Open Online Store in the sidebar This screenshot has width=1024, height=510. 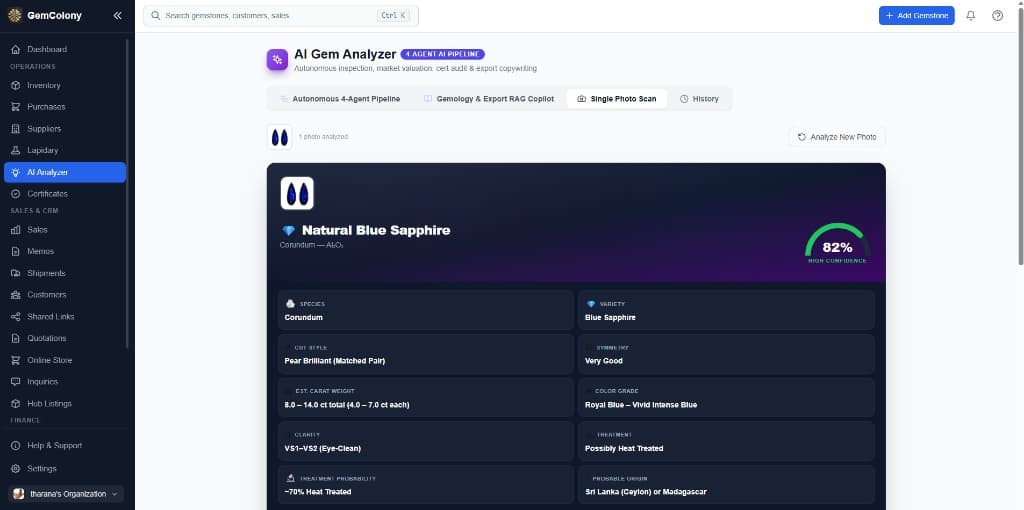(65, 360)
